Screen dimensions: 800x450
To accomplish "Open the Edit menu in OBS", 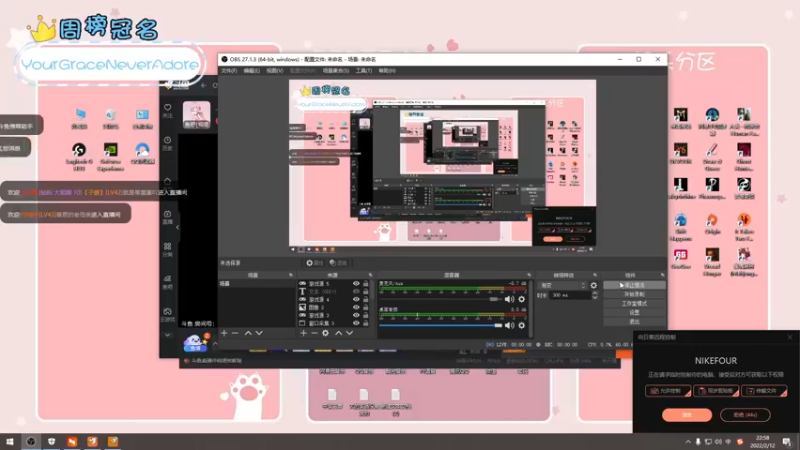I will 252,71.
